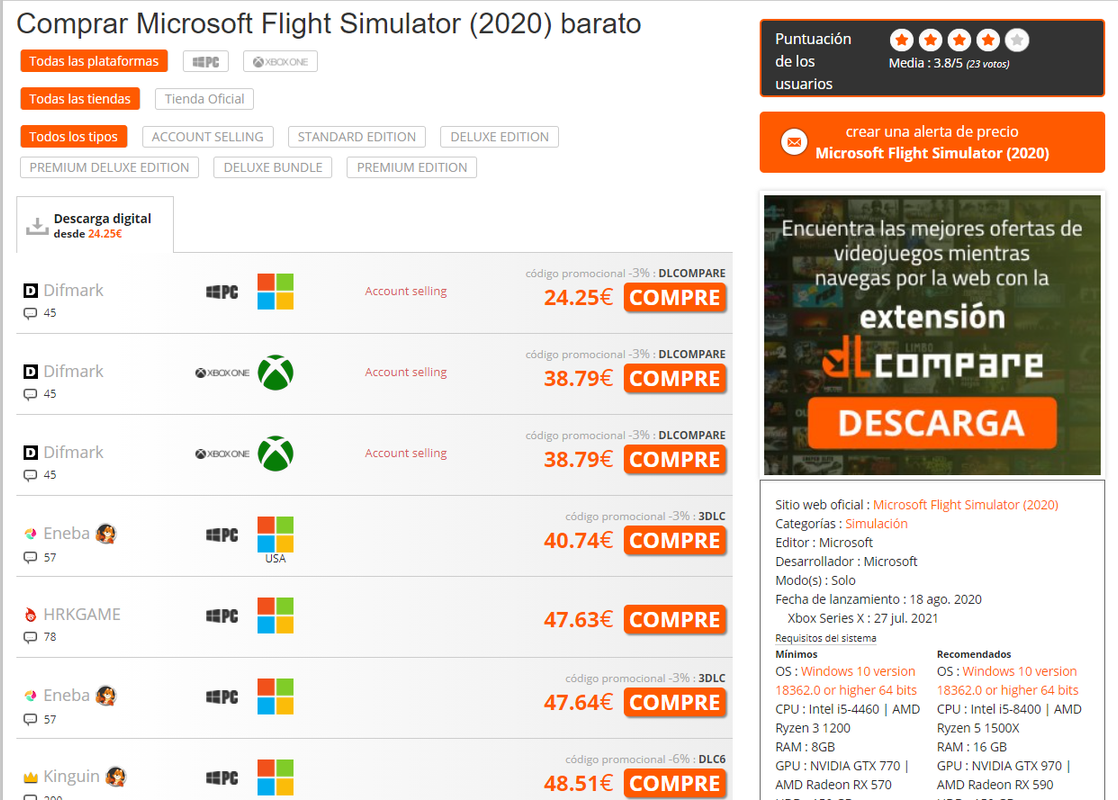
Task: Open the Simulación category link
Action: coord(876,523)
